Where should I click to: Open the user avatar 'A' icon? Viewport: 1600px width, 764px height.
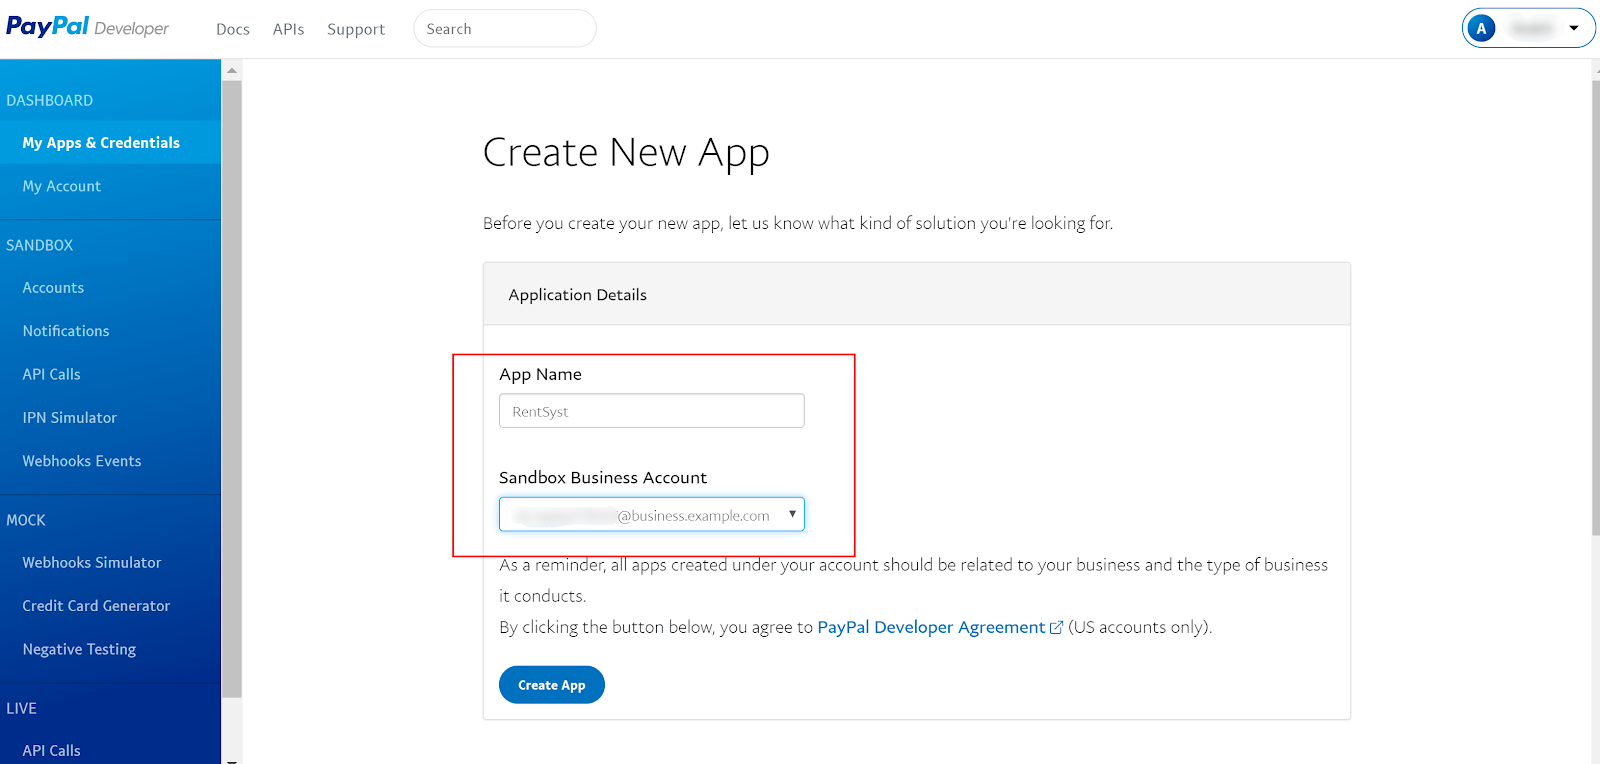coord(1481,28)
